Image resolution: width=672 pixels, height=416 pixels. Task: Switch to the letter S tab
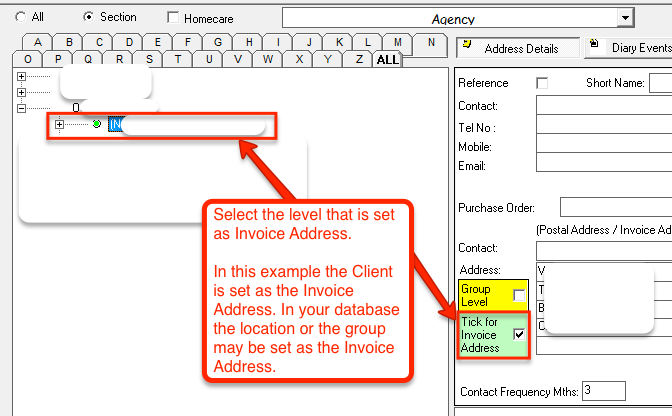pos(149,60)
